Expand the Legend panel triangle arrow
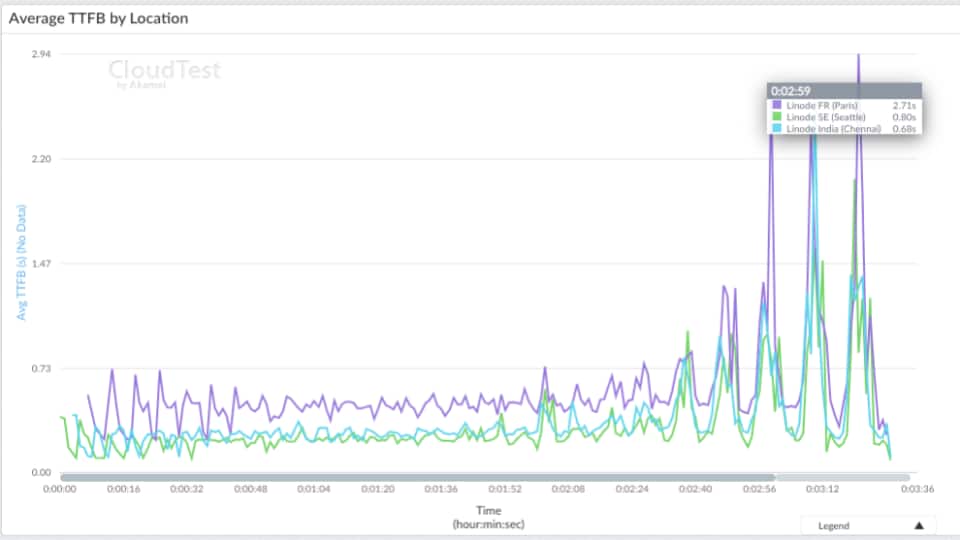Image resolution: width=960 pixels, height=540 pixels. coord(918,525)
